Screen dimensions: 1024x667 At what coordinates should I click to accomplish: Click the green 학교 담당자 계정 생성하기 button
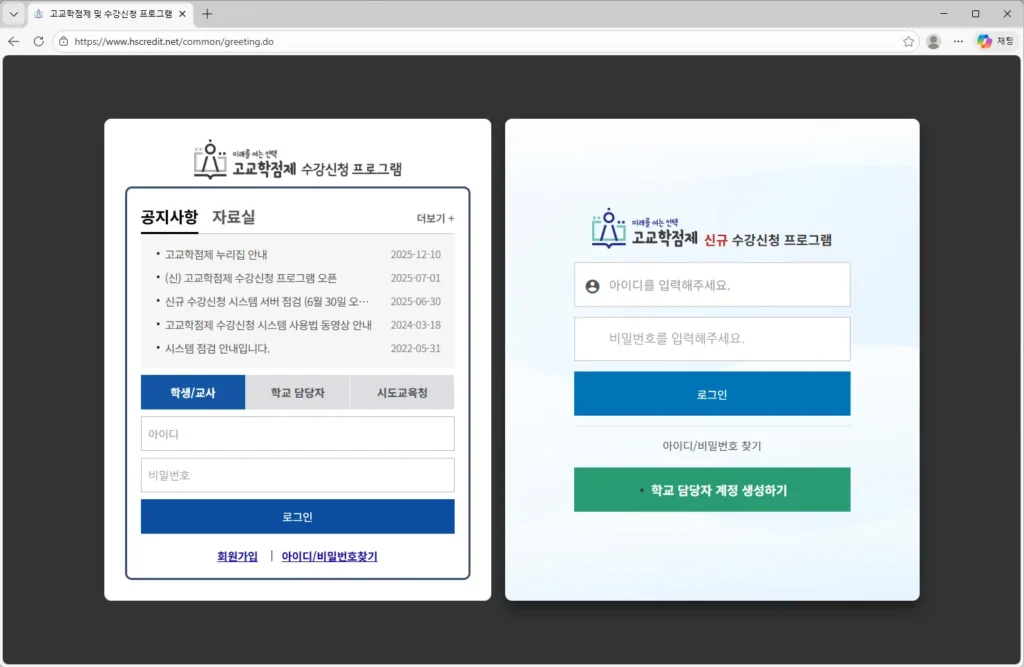click(x=712, y=490)
